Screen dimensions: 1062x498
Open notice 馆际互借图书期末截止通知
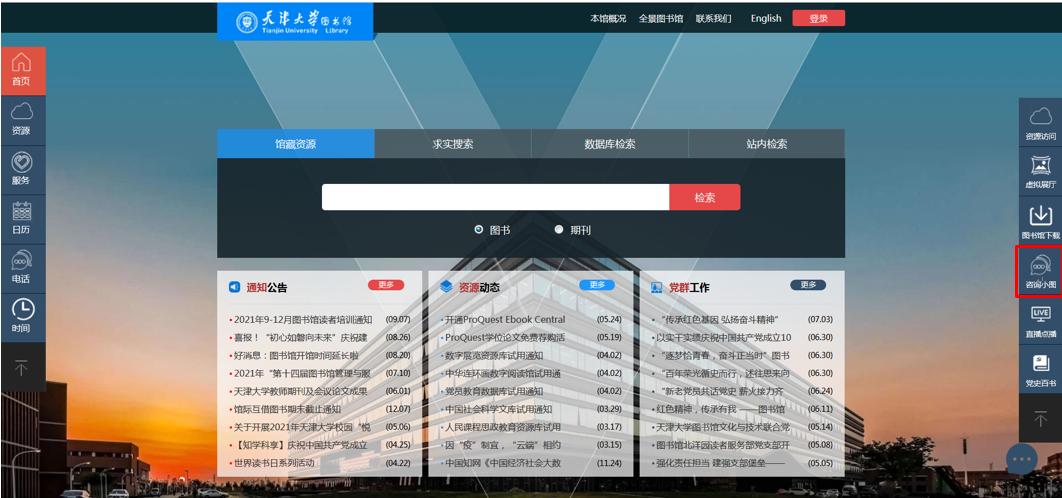pos(287,409)
